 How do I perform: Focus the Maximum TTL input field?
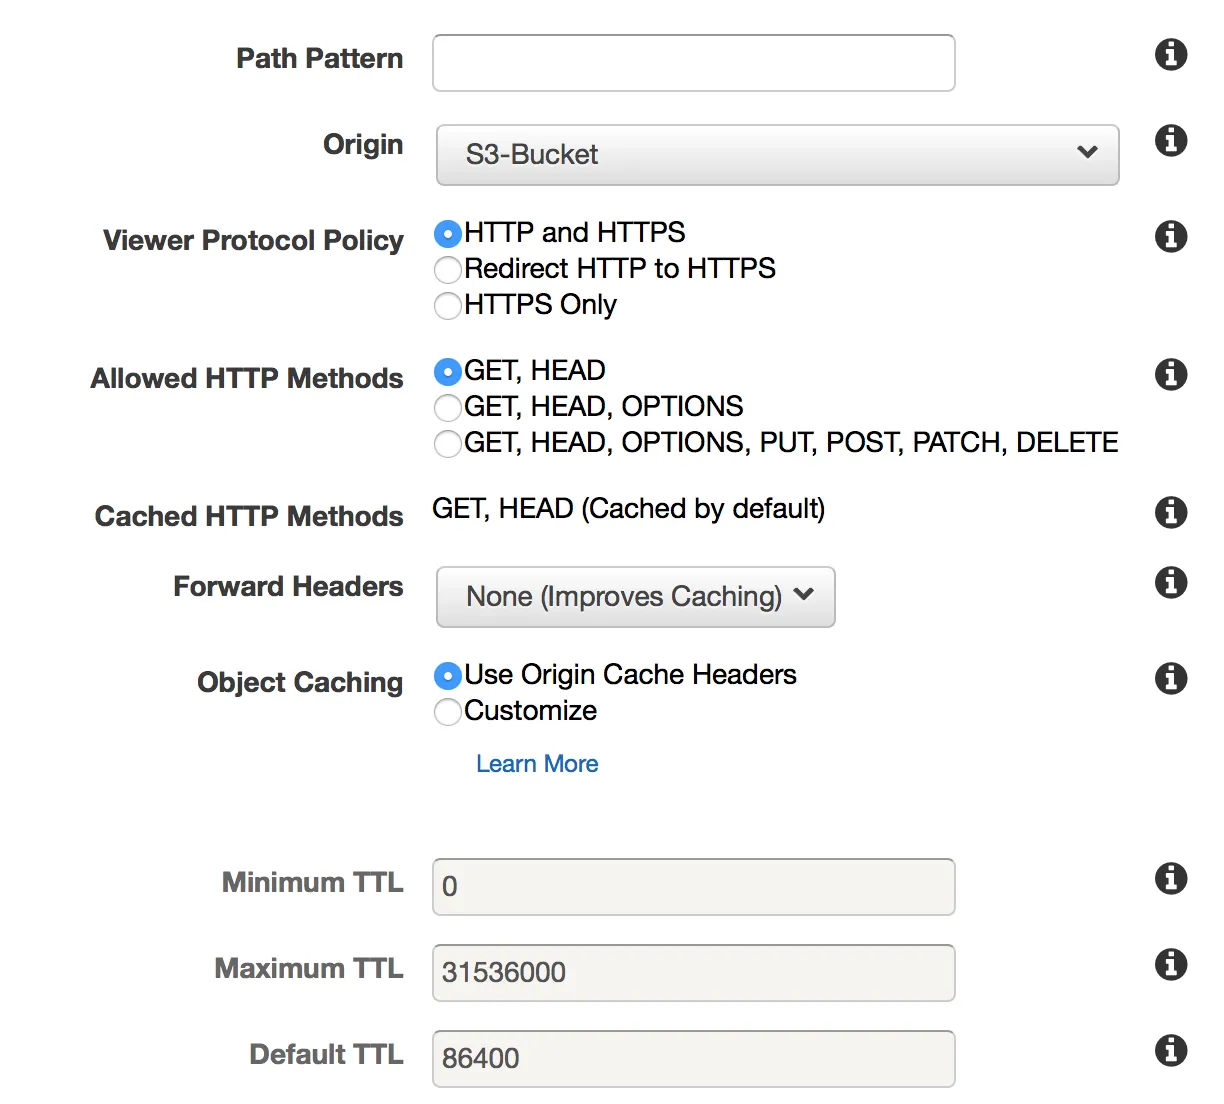coord(693,973)
